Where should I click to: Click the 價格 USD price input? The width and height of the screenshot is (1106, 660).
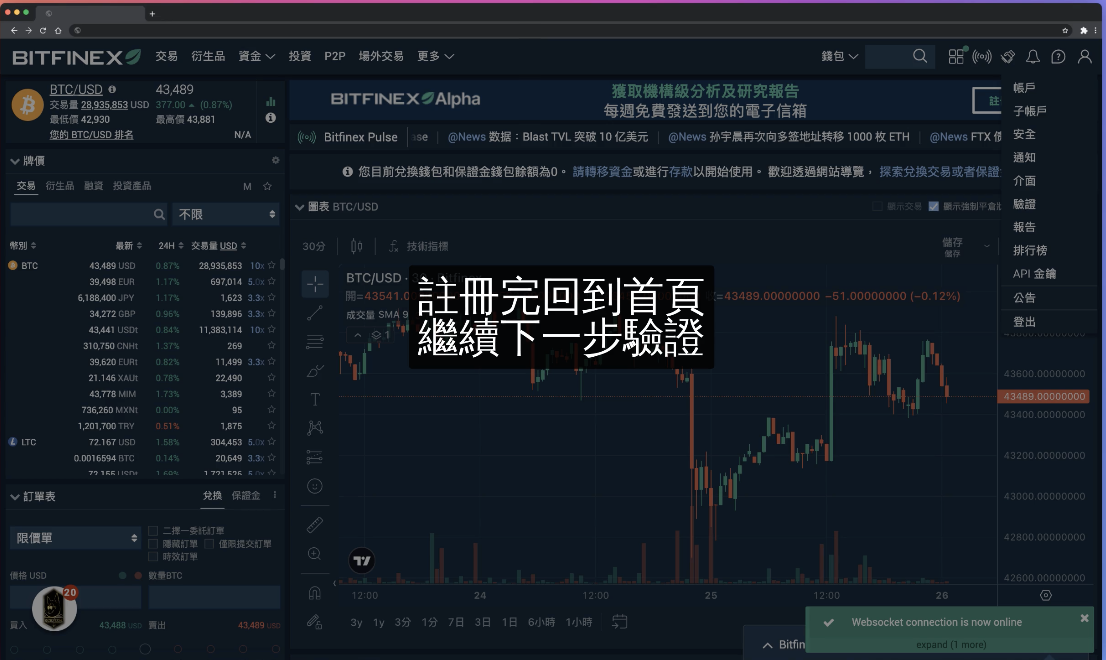(75, 597)
